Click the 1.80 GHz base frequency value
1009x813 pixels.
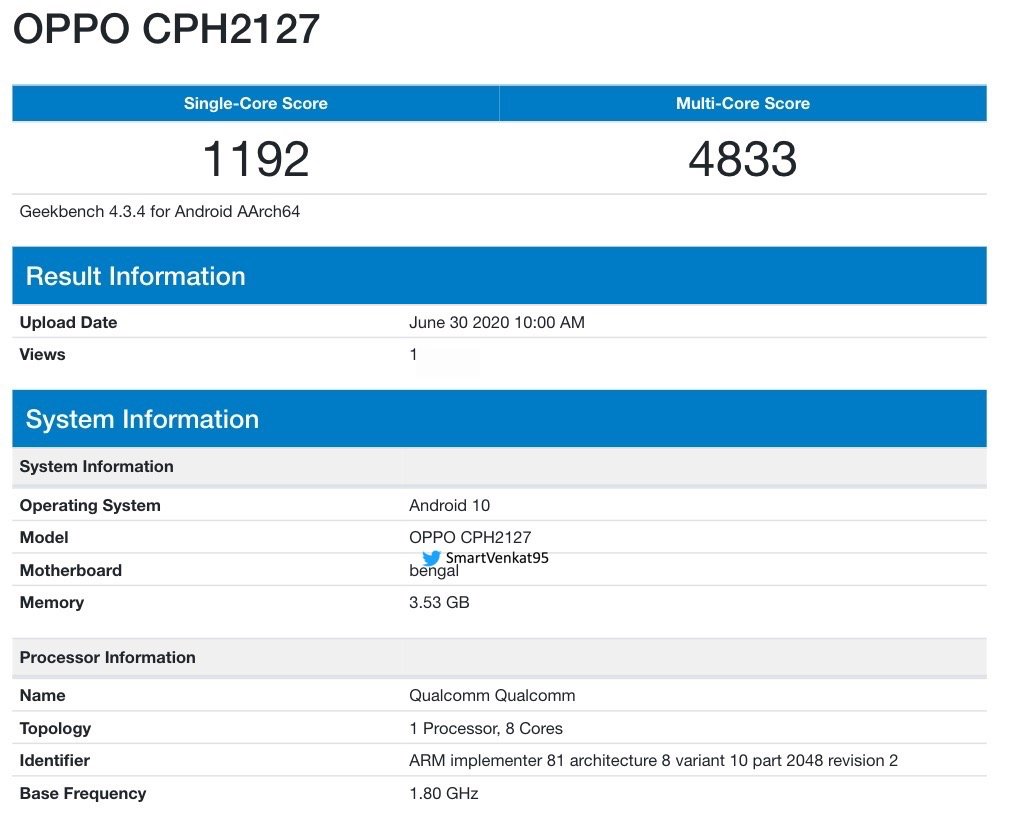click(443, 793)
